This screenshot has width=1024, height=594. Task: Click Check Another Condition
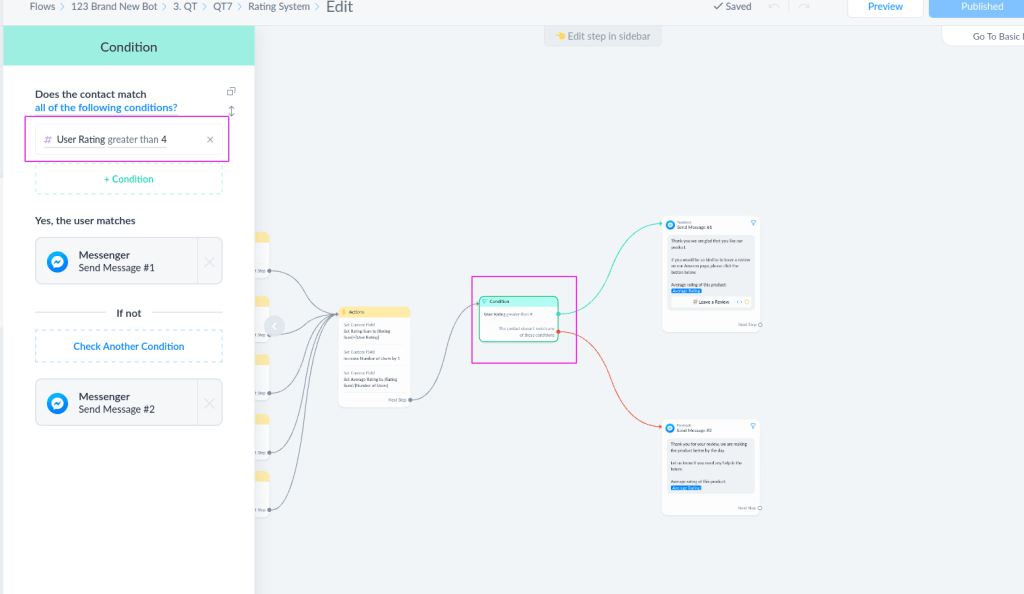129,347
